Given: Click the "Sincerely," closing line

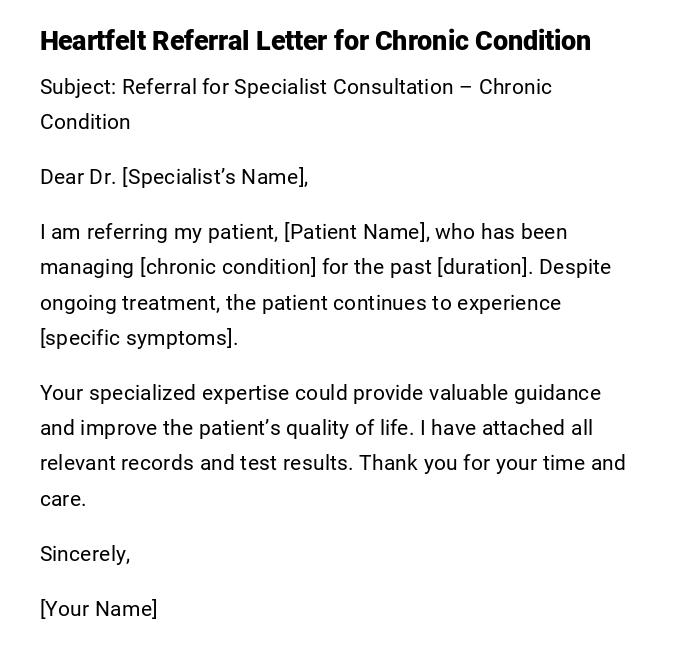Looking at the screenshot, I should [85, 554].
